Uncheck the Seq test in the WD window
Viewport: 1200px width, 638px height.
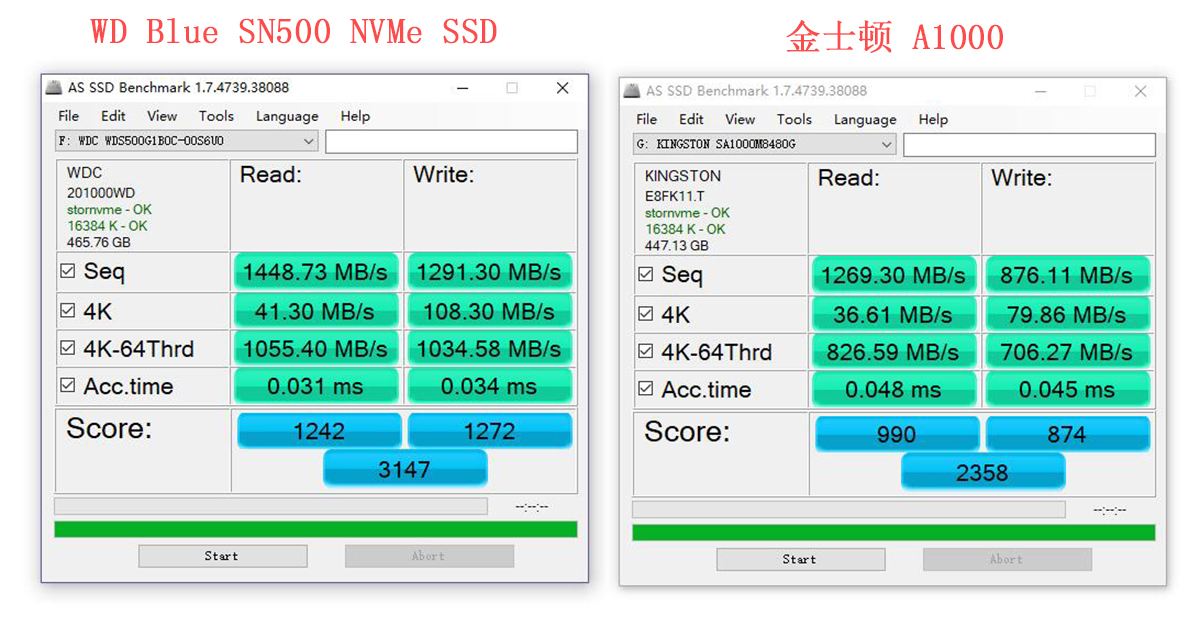(66, 271)
